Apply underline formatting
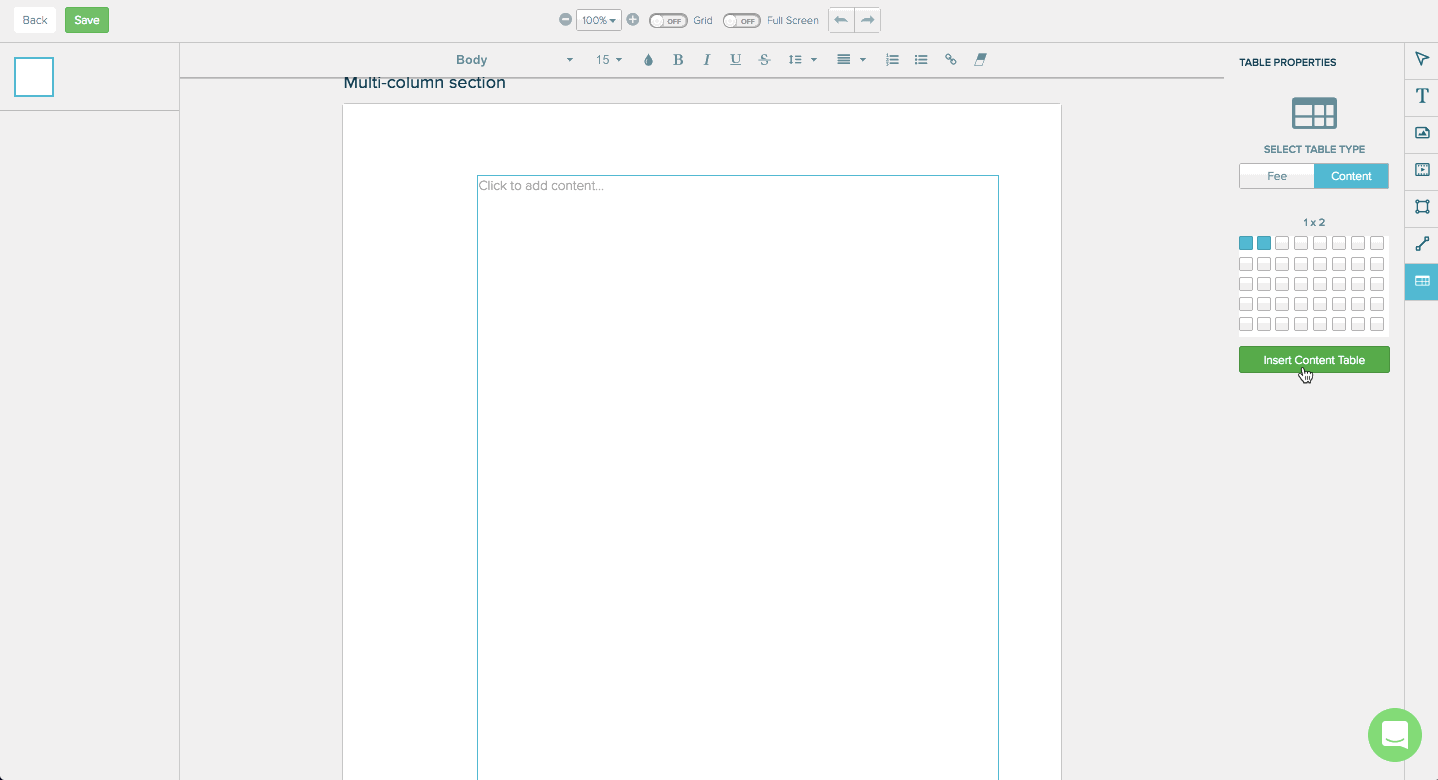Screen dimensions: 1438x780 [x=735, y=59]
